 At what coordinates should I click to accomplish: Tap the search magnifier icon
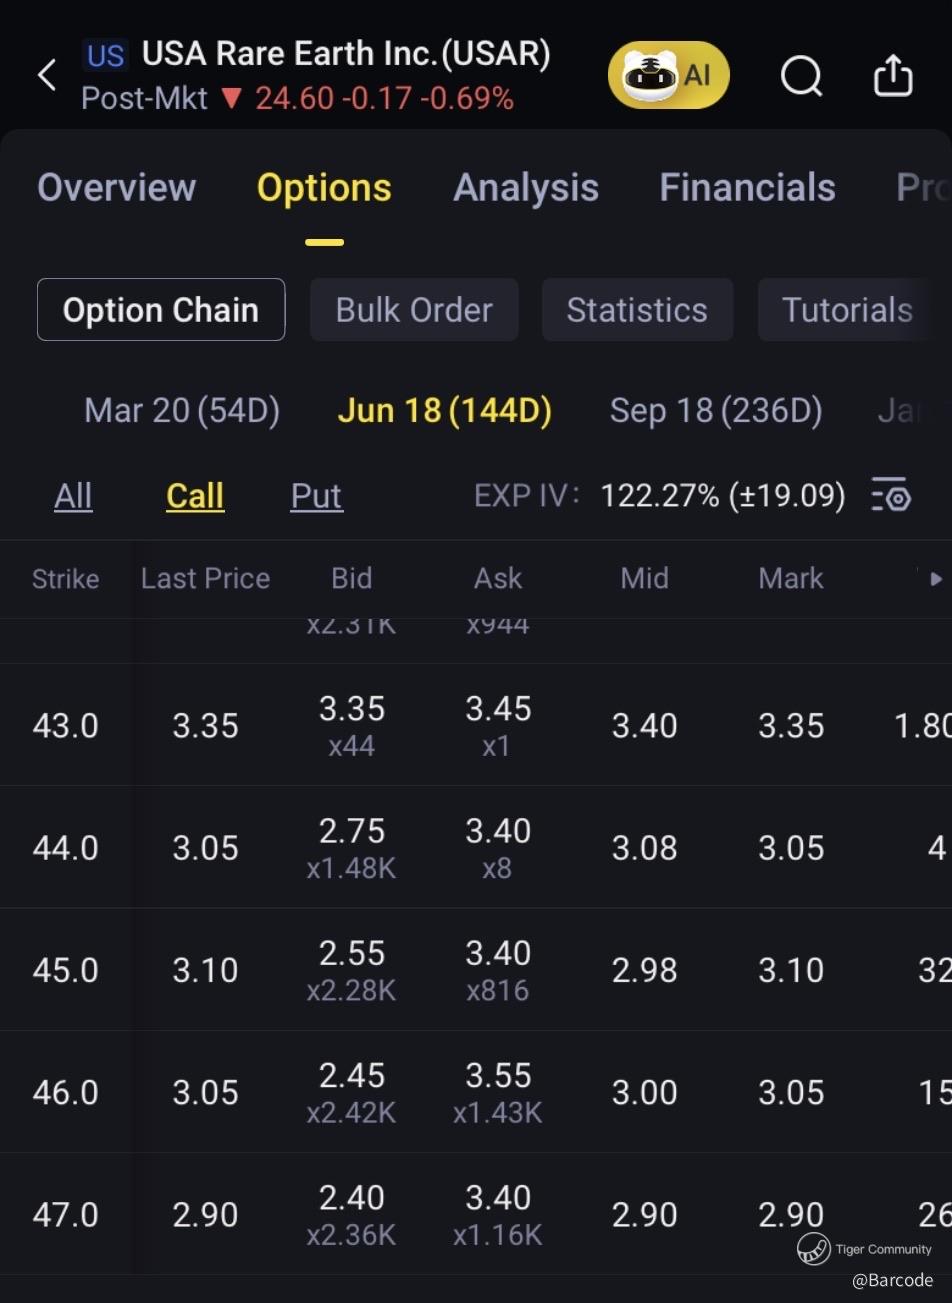(801, 75)
